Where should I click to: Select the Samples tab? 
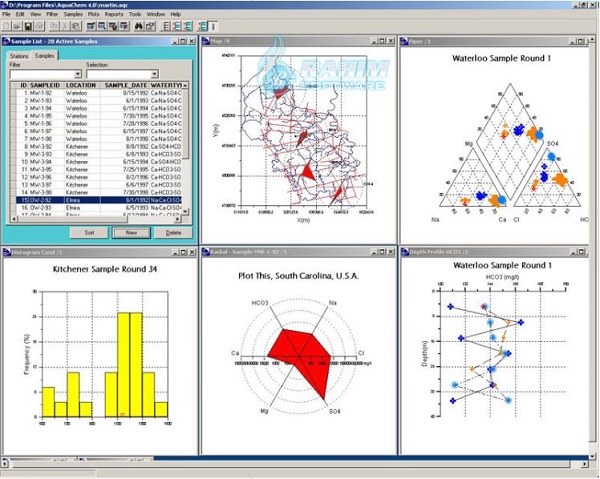44,55
